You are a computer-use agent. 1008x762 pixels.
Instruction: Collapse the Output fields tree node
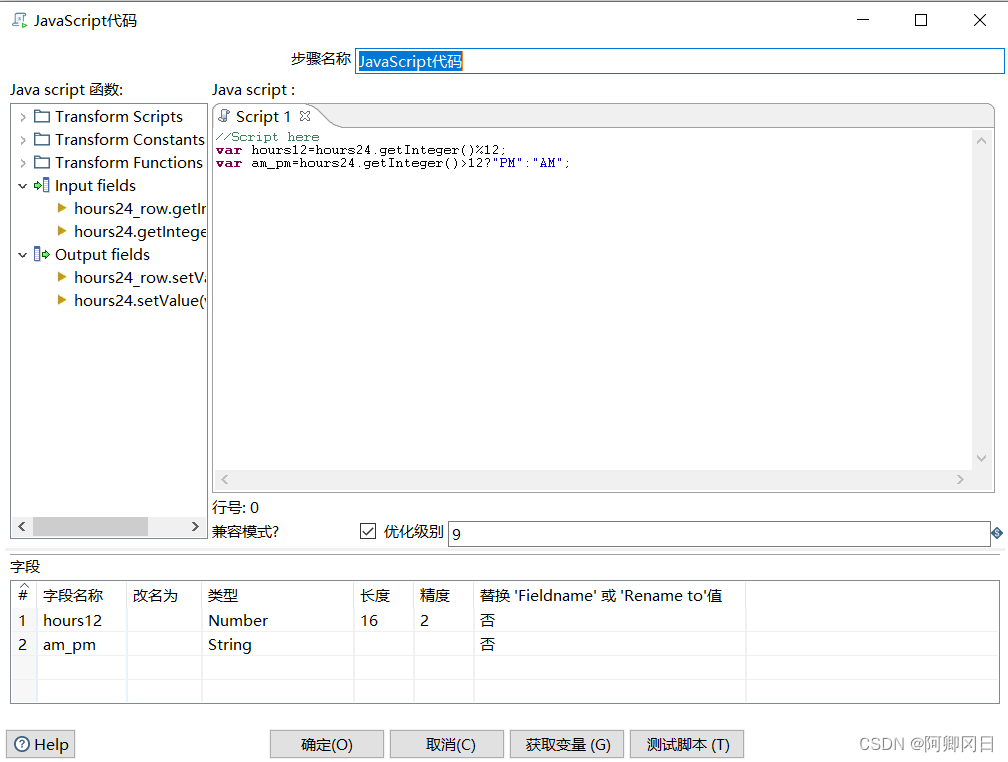tap(23, 255)
